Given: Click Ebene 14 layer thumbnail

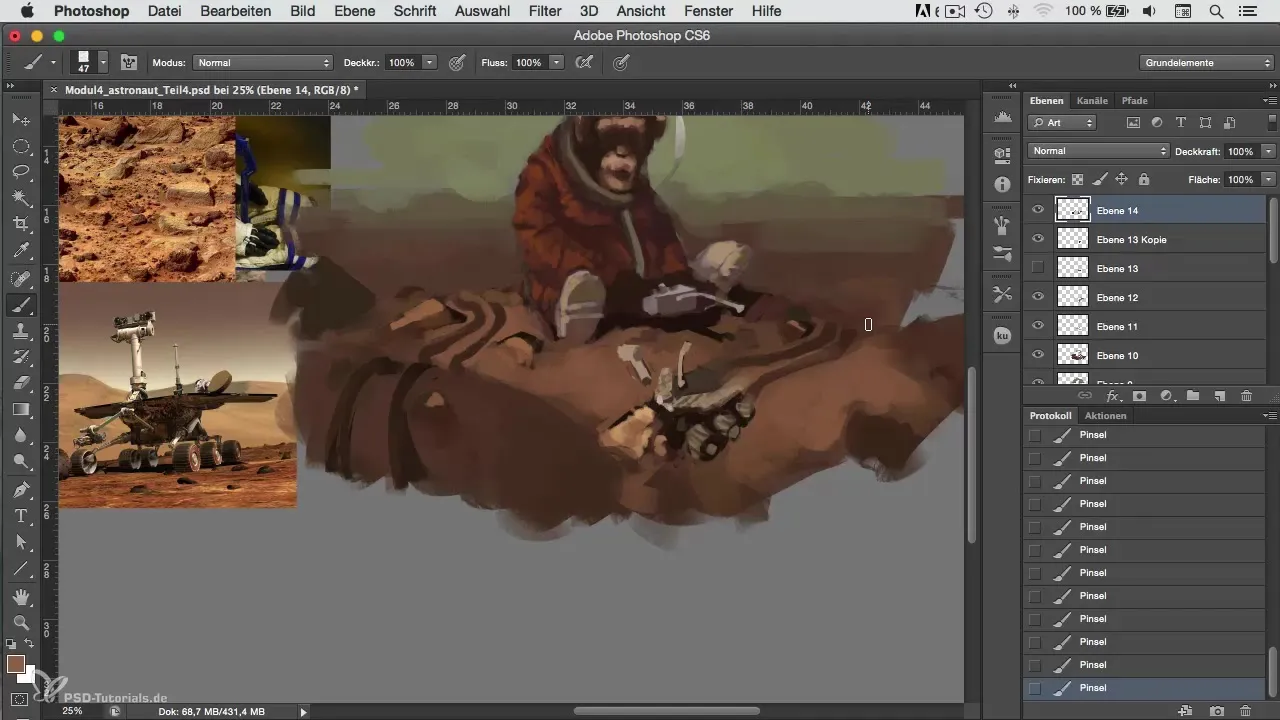Looking at the screenshot, I should [1073, 210].
